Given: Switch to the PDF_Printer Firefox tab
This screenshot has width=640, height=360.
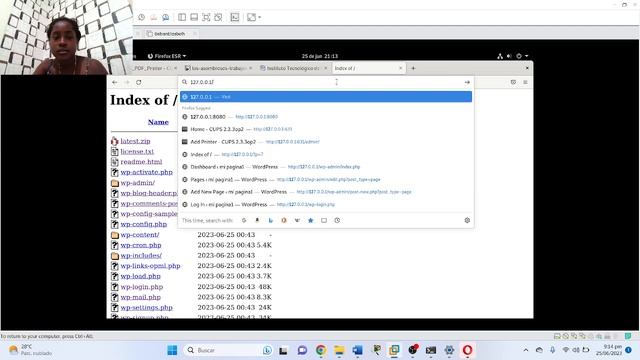Looking at the screenshot, I should (154, 68).
